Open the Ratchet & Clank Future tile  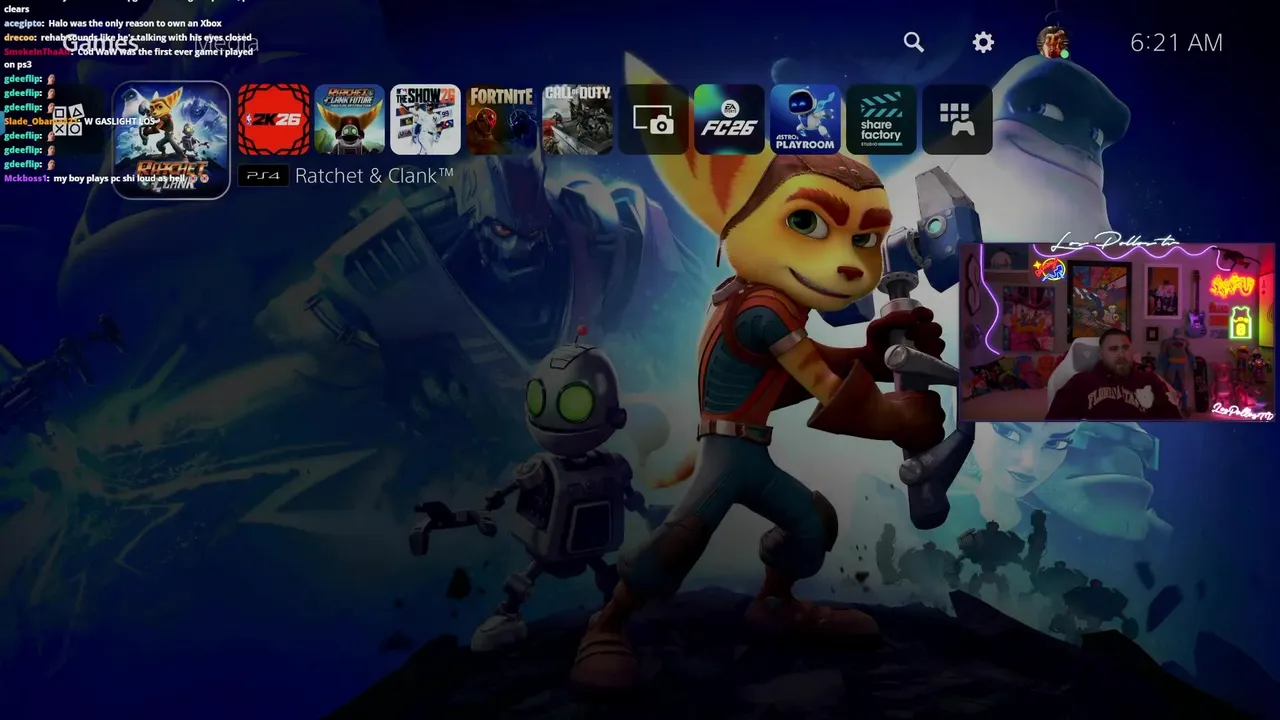coord(349,119)
